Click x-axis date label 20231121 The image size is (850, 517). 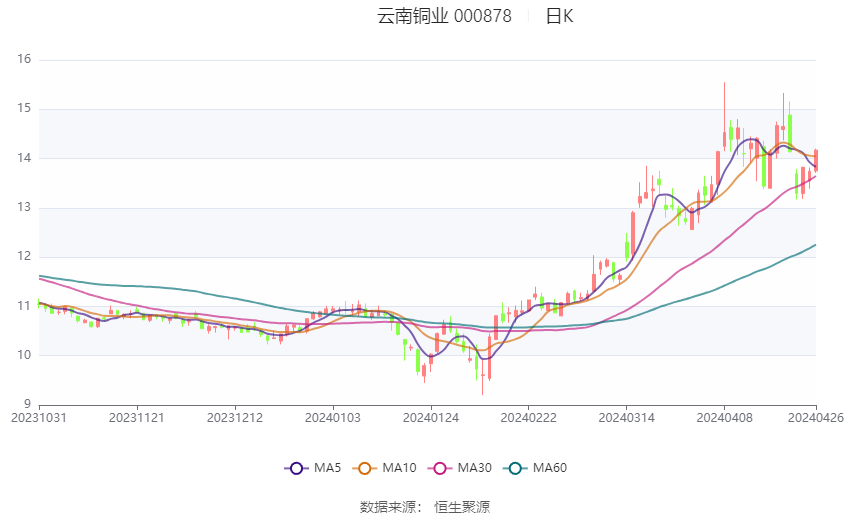137,418
